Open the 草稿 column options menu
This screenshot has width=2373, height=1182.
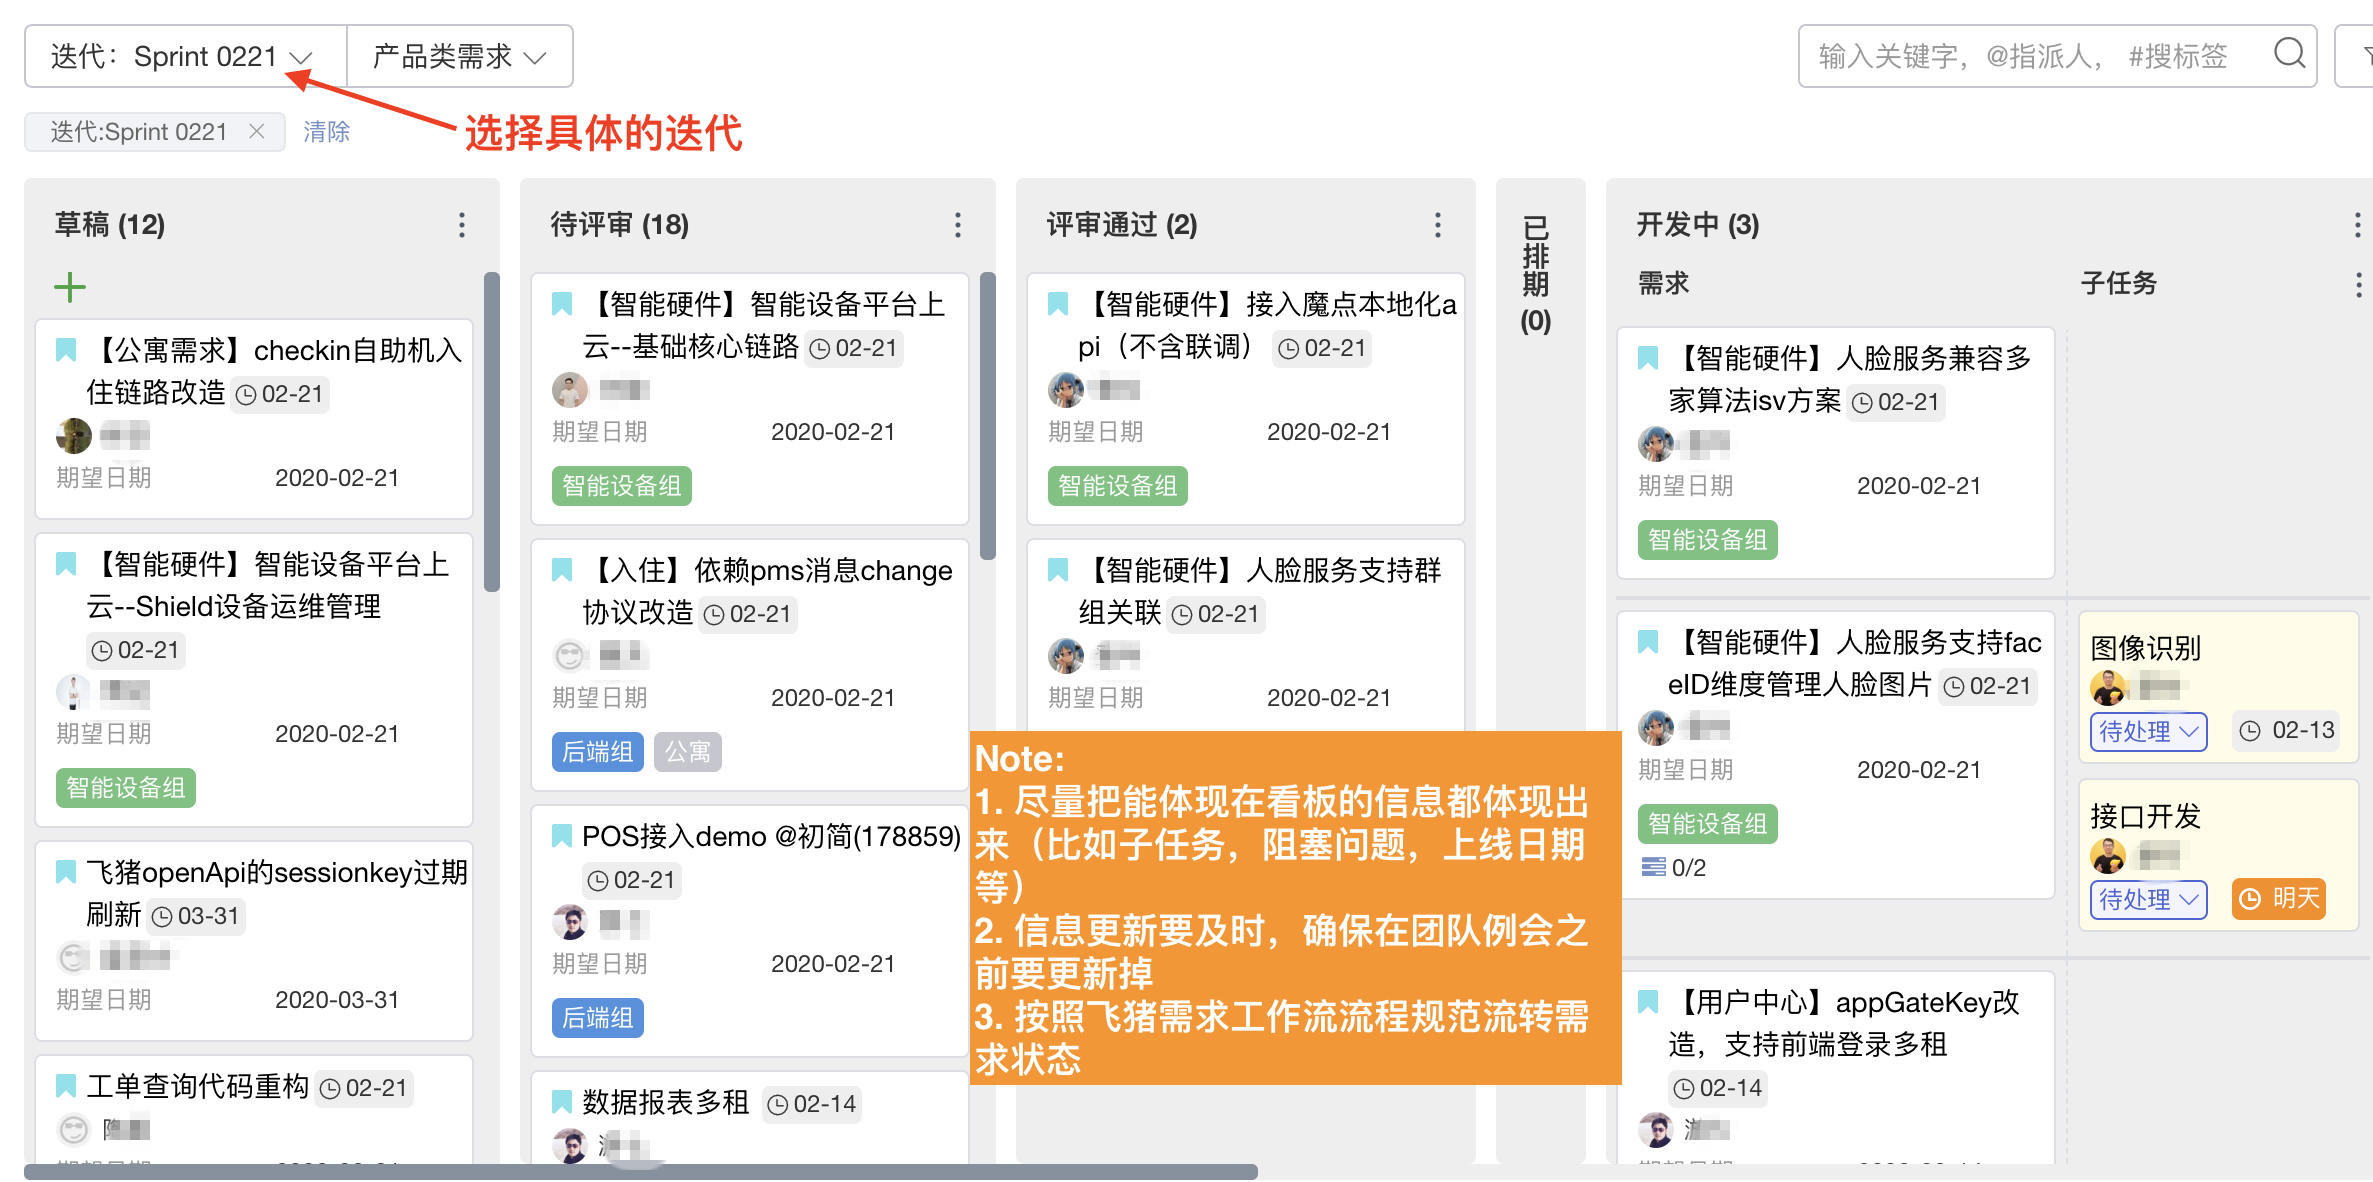[x=461, y=225]
